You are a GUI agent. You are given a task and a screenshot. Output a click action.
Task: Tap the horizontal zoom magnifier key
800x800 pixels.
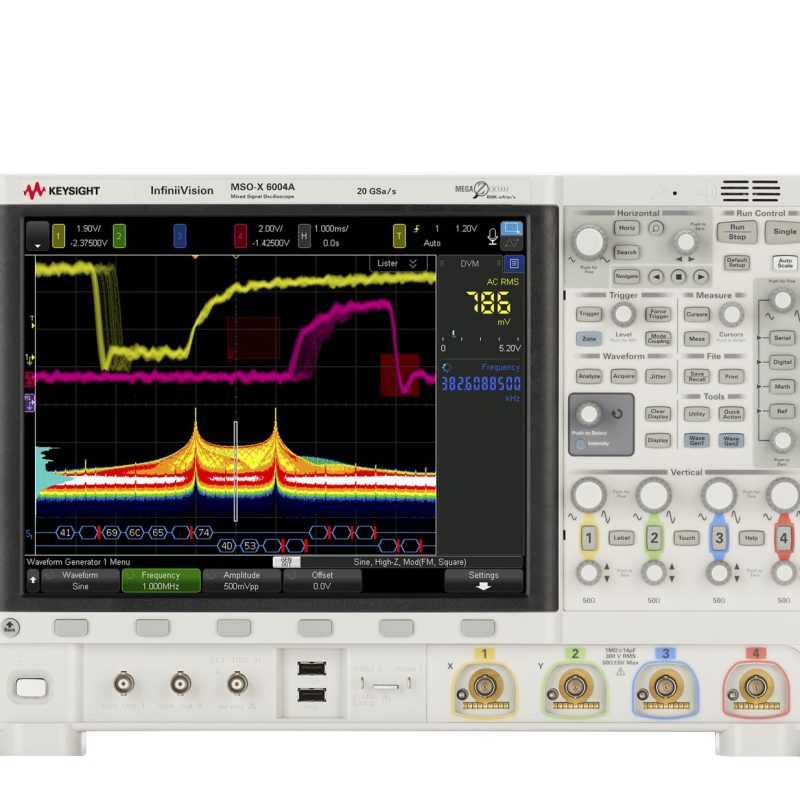pos(656,228)
